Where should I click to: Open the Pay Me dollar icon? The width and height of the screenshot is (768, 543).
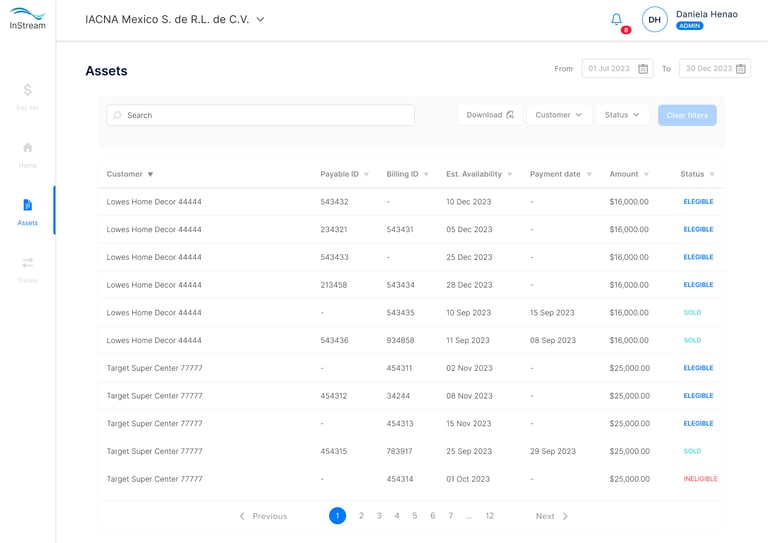(x=27, y=90)
